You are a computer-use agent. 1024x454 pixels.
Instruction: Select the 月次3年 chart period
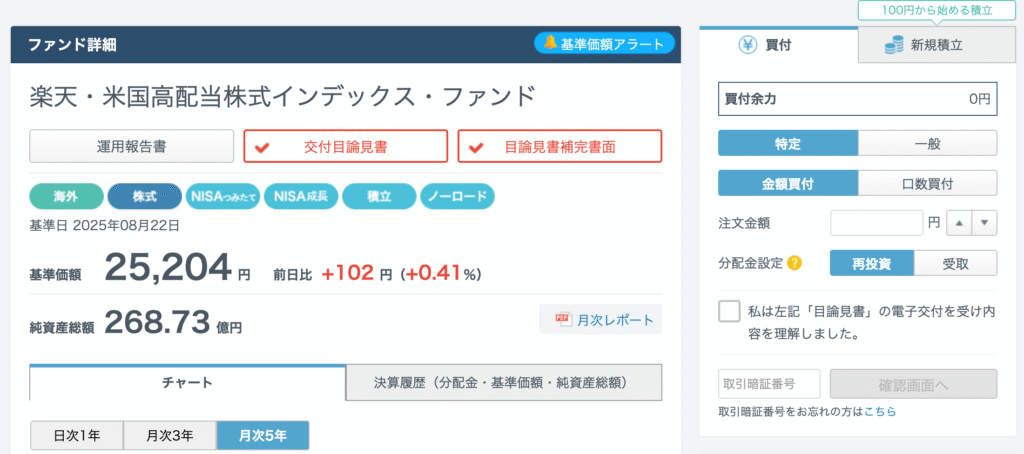point(170,436)
